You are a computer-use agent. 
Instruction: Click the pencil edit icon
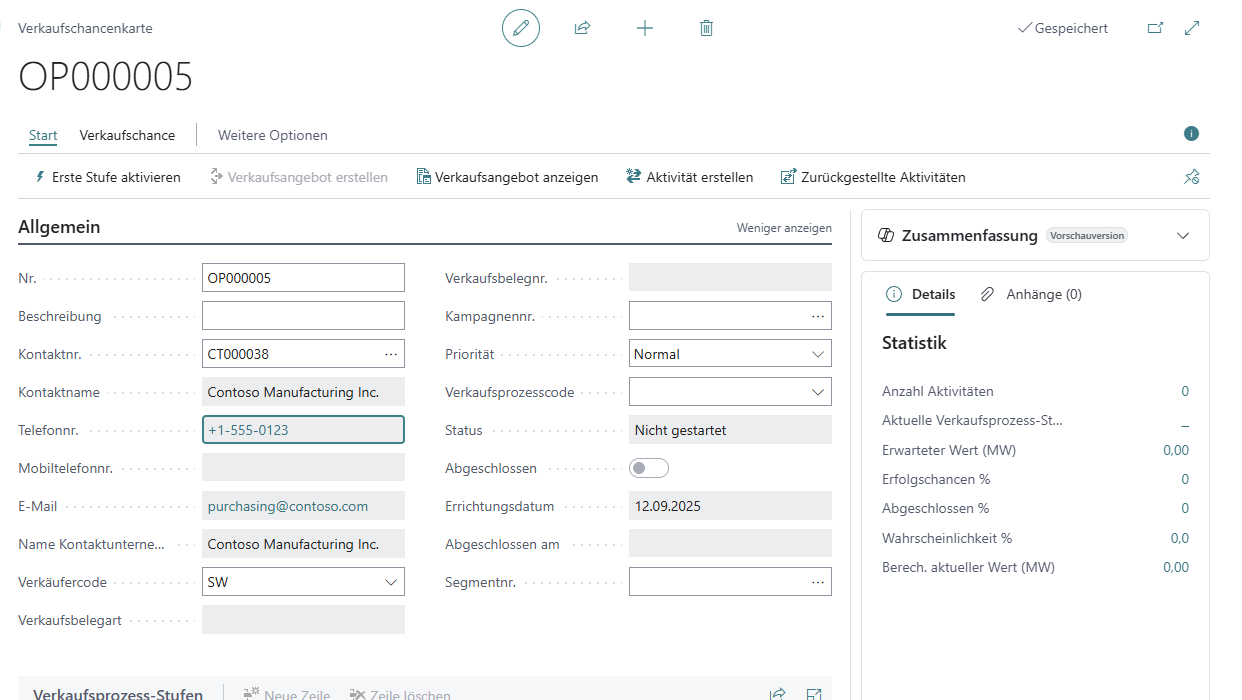click(x=520, y=28)
